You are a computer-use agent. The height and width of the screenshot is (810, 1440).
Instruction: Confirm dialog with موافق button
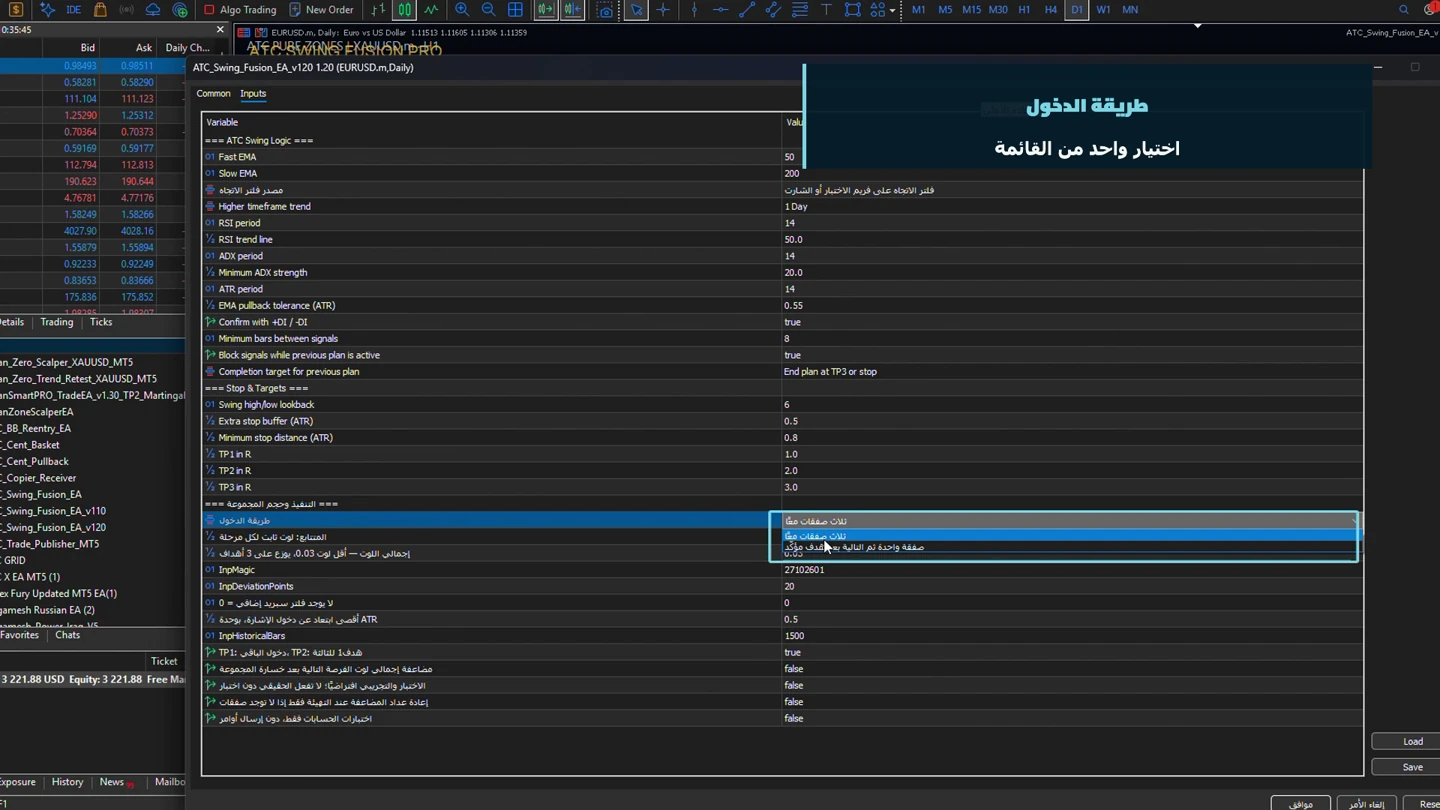[x=1300, y=803]
